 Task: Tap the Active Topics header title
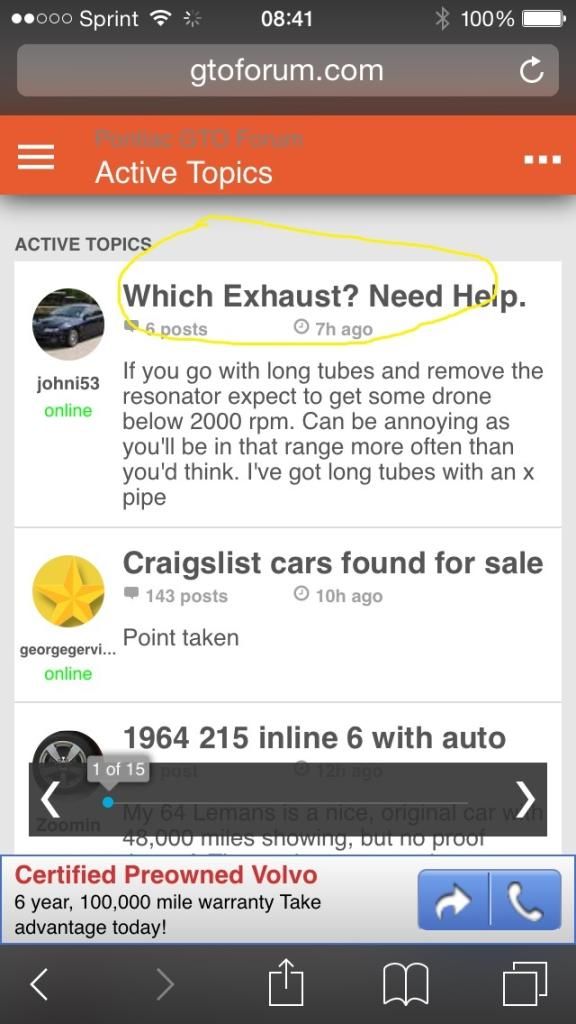click(x=184, y=173)
